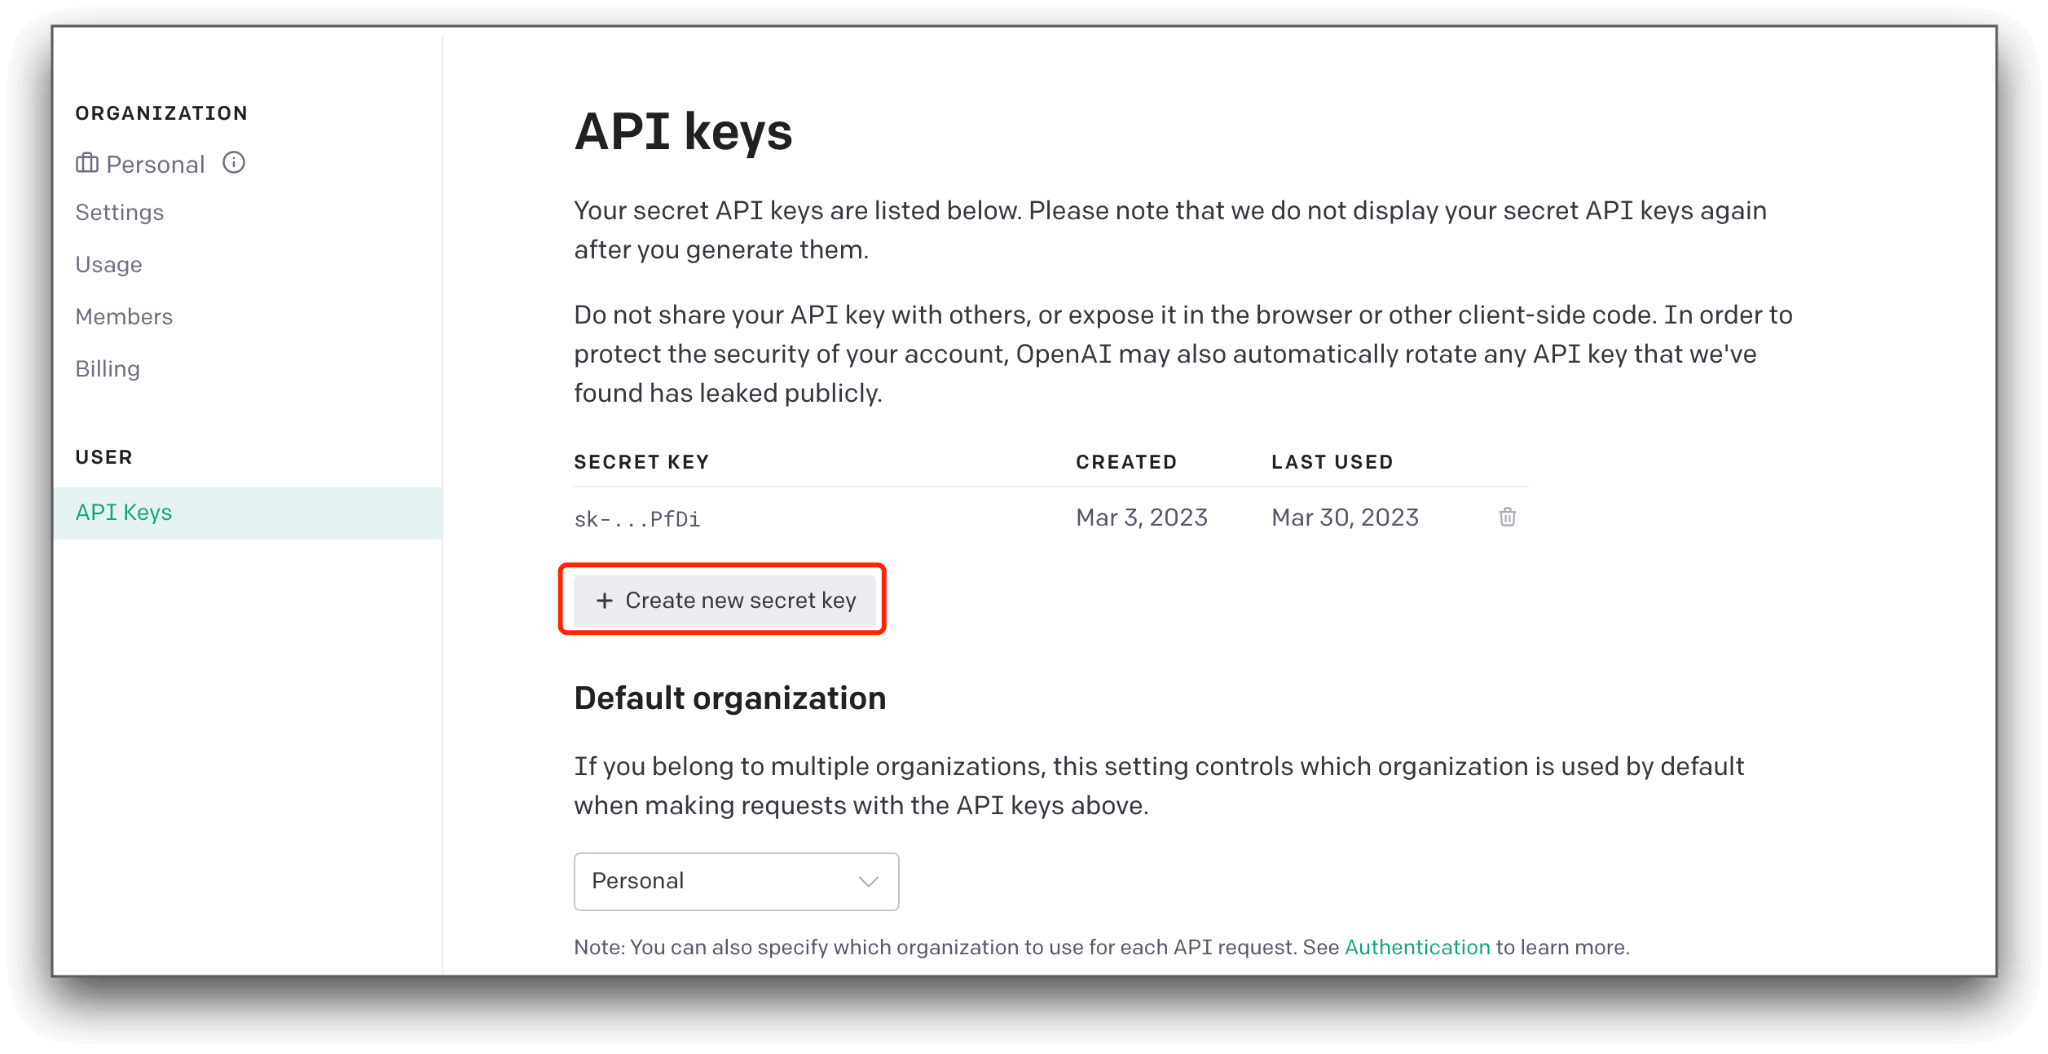Go to the Billing page
This screenshot has height=1054, width=2048.
107,368
